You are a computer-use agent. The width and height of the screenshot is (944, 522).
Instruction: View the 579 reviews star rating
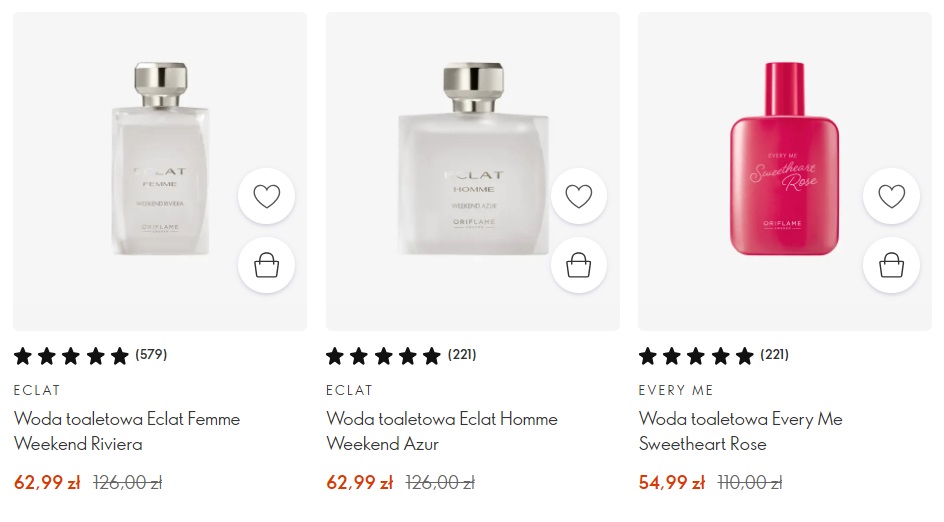pos(90,355)
